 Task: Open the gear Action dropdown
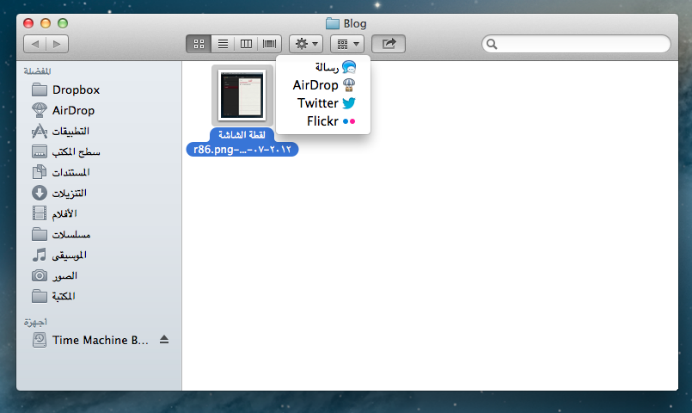pos(305,44)
